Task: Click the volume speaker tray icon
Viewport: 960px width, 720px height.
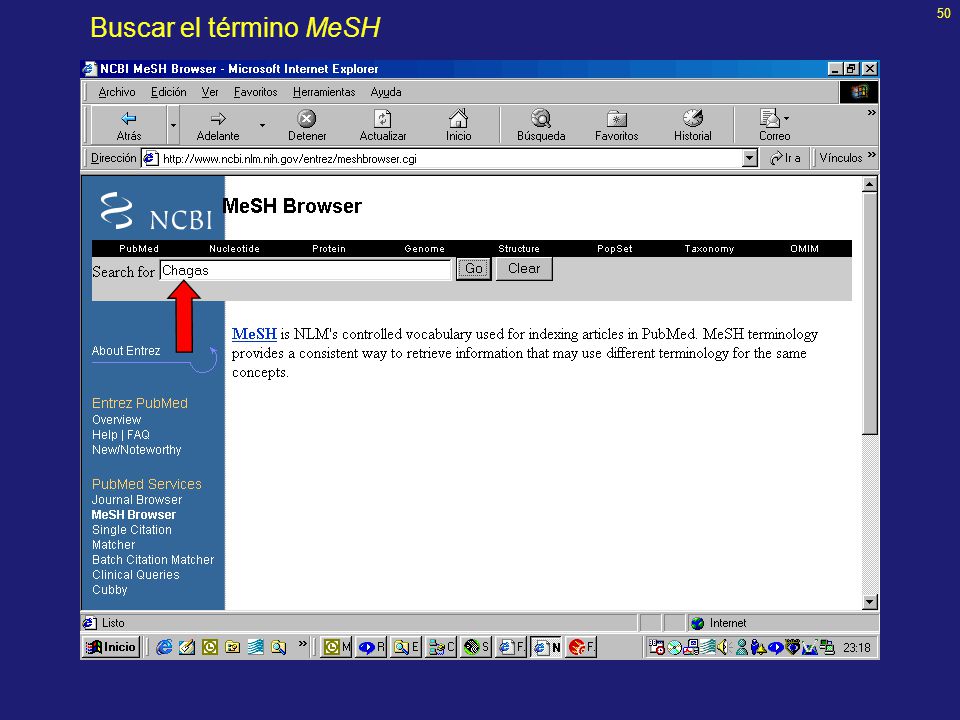Action: (x=724, y=647)
